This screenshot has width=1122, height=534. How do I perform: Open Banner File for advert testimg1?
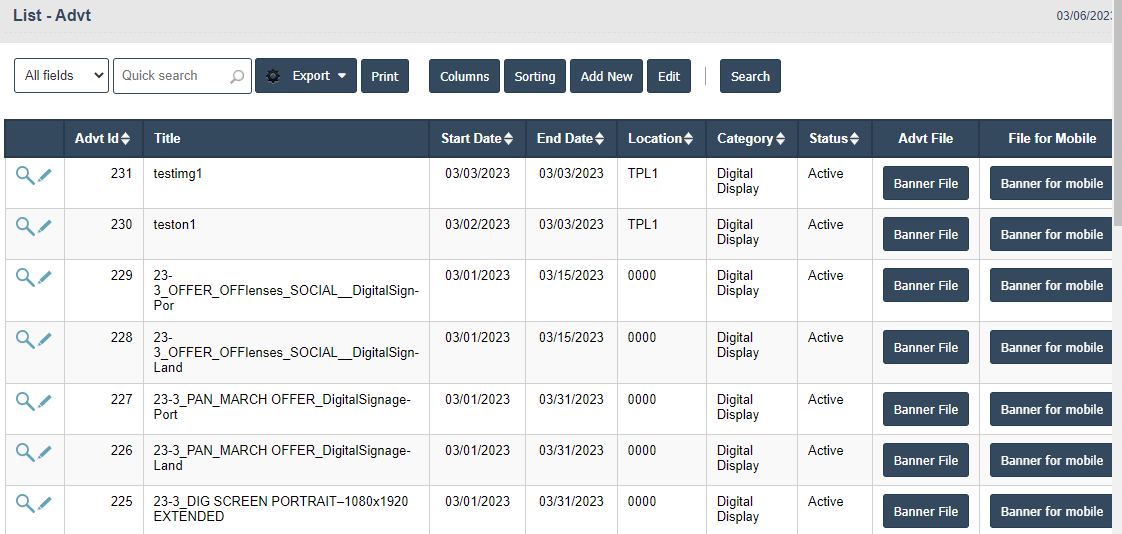click(x=925, y=184)
